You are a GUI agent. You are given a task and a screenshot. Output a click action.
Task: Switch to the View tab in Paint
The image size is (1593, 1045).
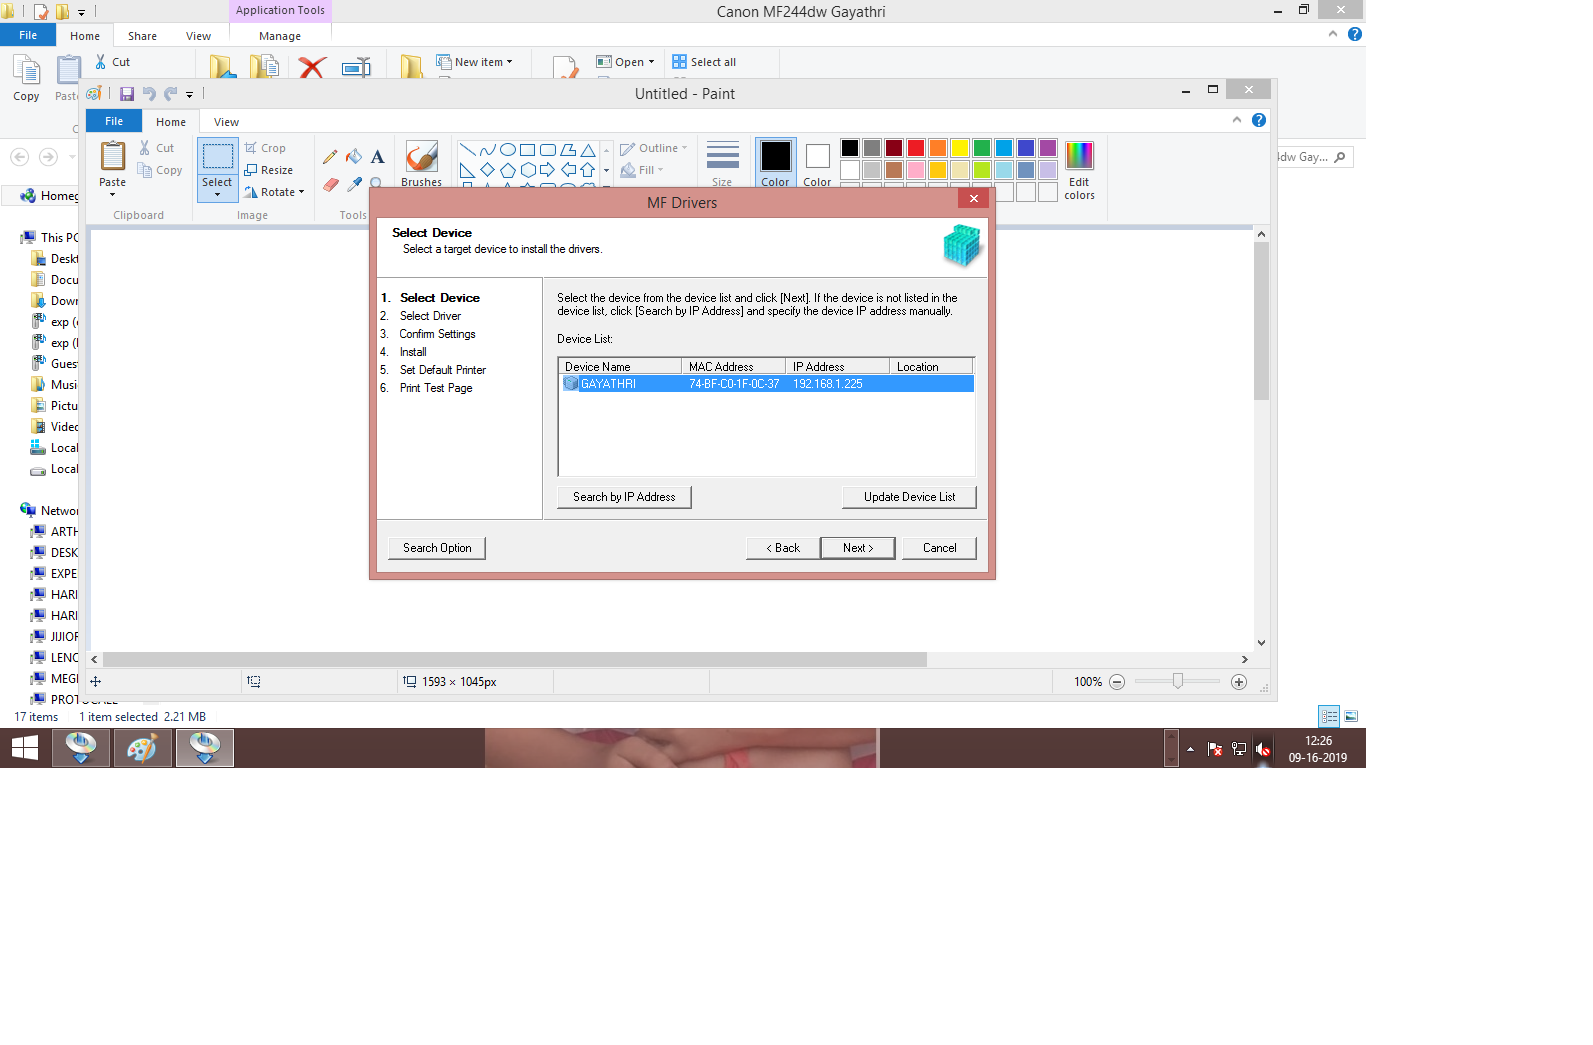(x=226, y=122)
